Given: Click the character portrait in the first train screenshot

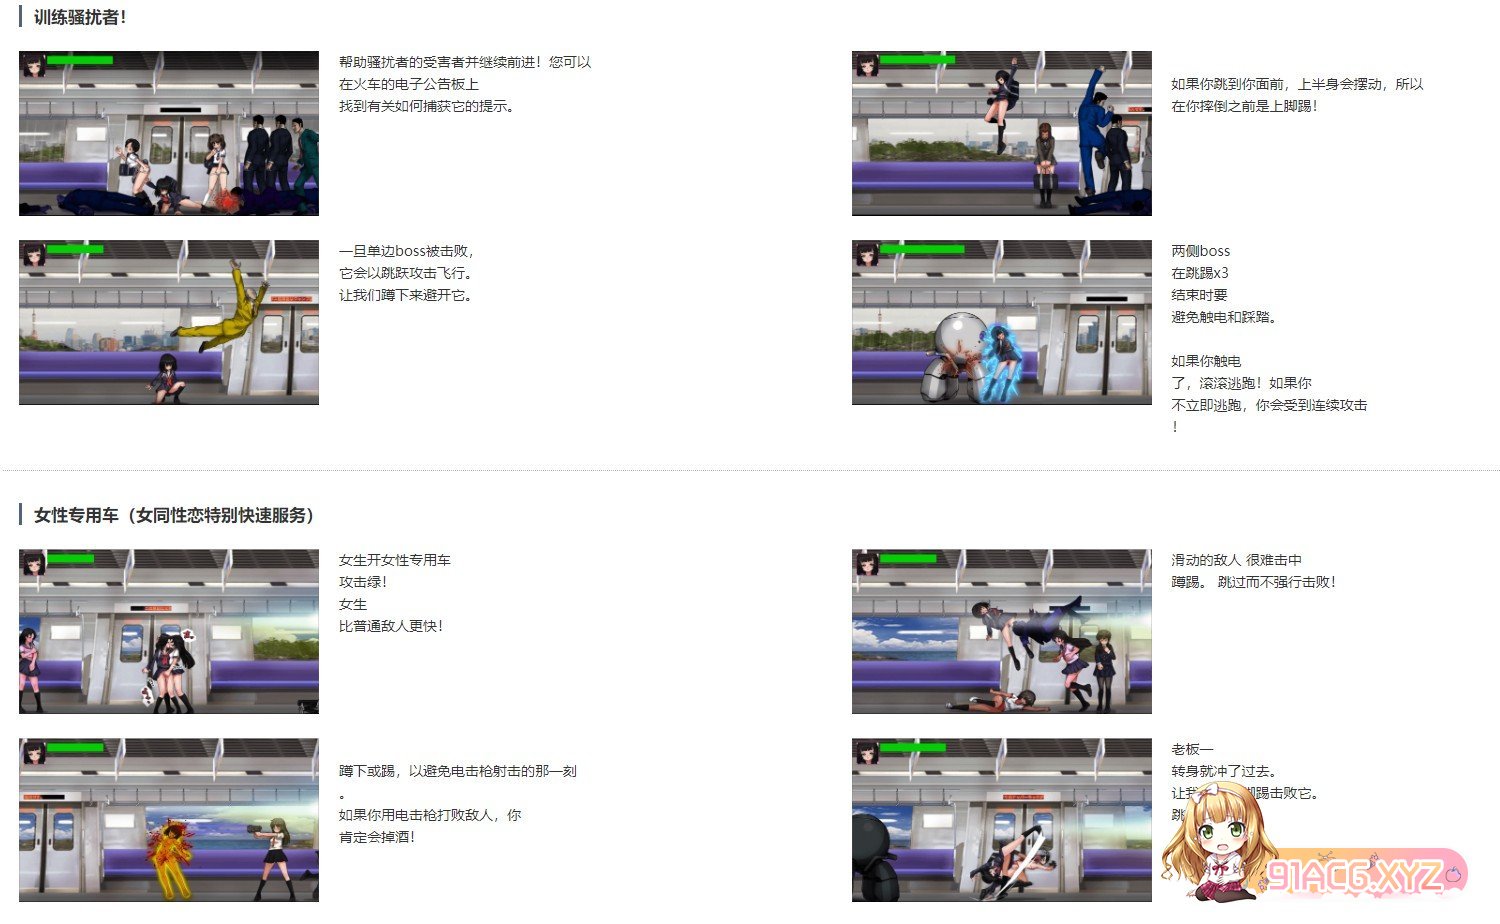Looking at the screenshot, I should coord(33,65).
